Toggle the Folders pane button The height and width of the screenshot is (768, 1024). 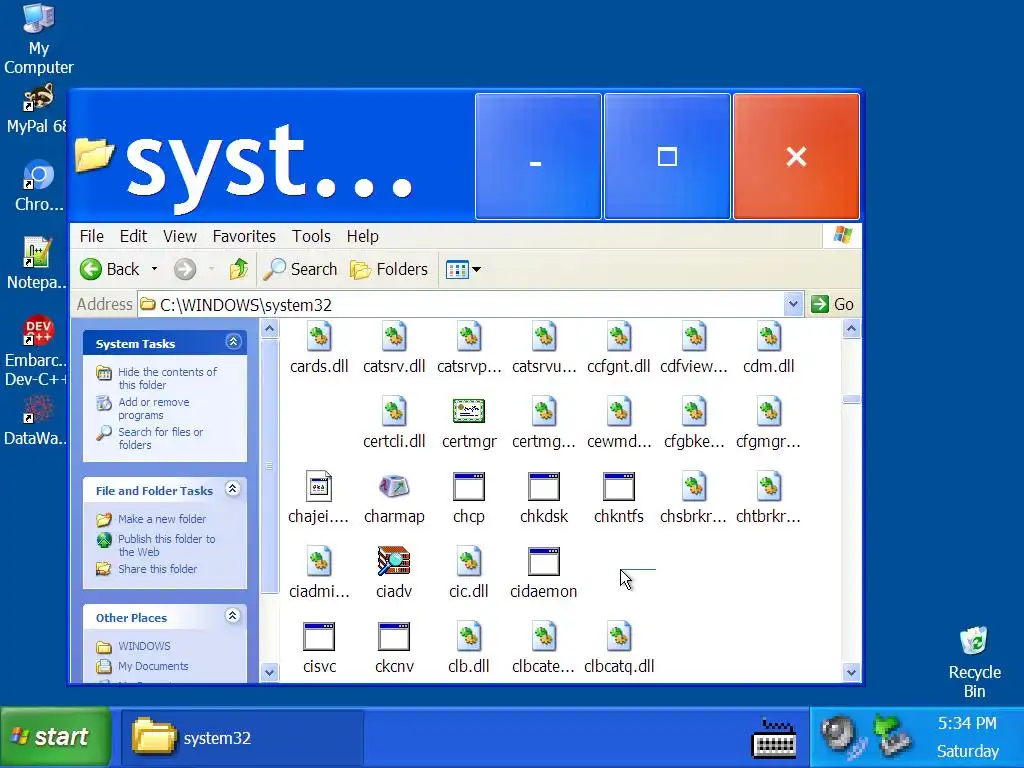click(389, 269)
